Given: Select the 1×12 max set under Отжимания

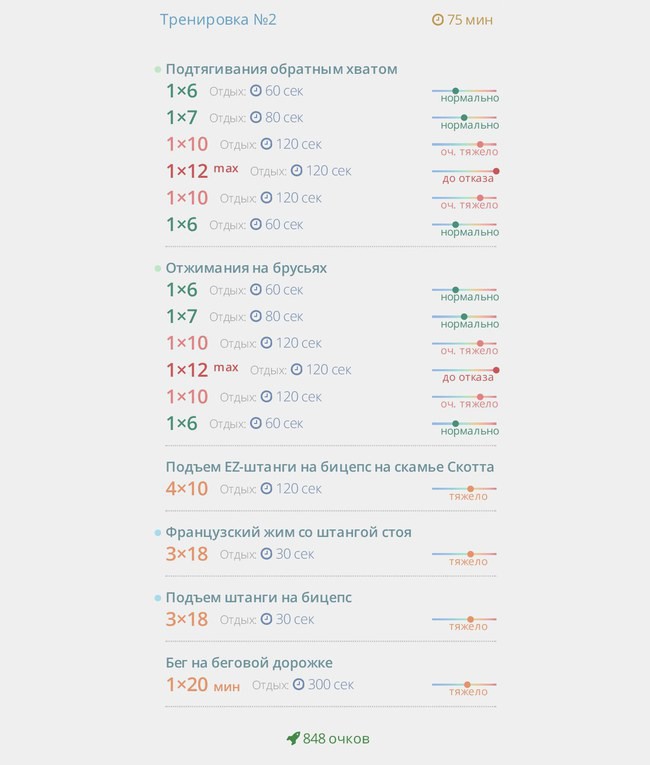Looking at the screenshot, I should [202, 369].
